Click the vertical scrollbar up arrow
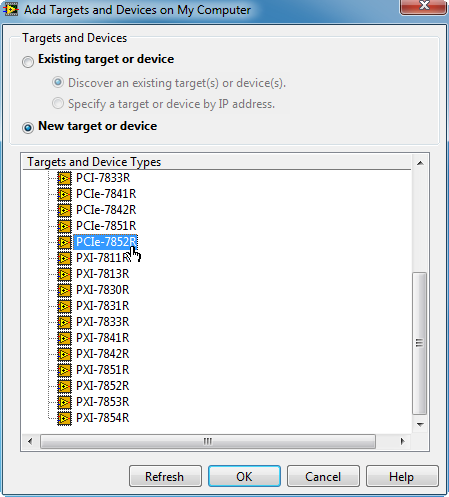Screen dimensions: 449x497 (420, 163)
